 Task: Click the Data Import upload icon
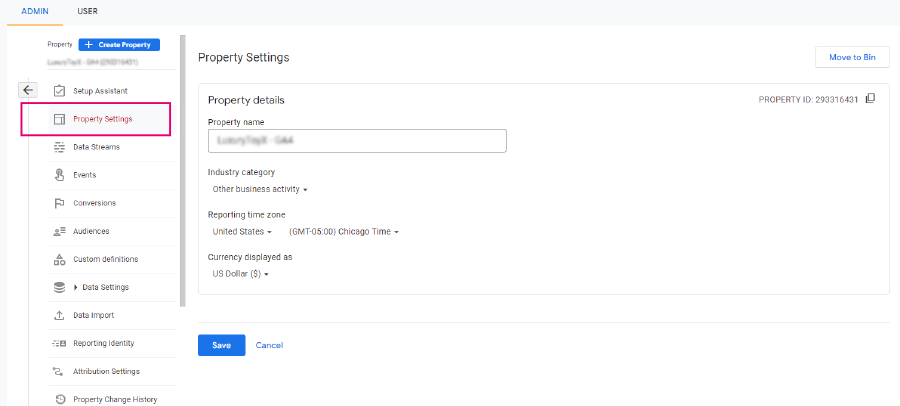[59, 315]
